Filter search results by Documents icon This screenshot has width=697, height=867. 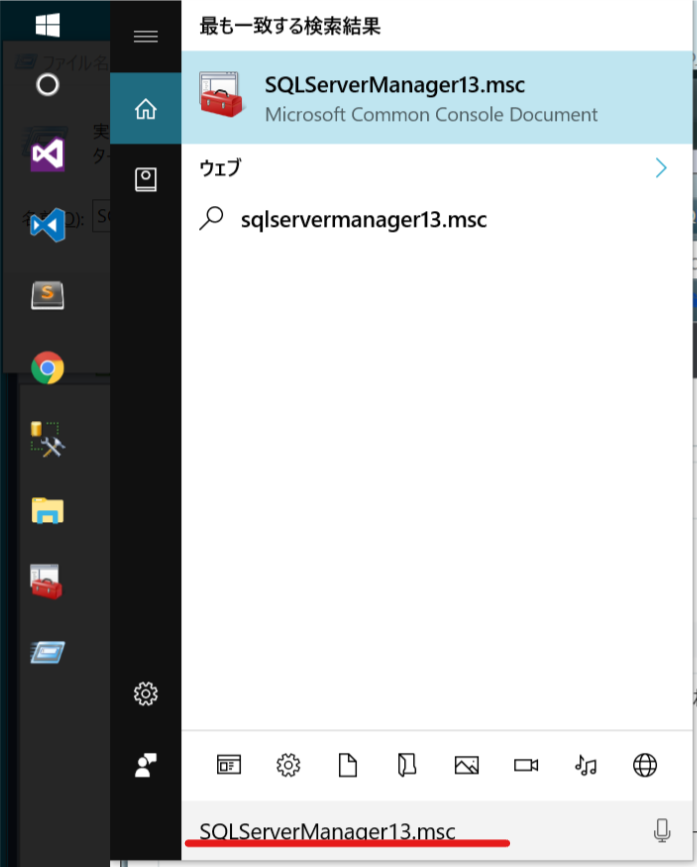[348, 765]
